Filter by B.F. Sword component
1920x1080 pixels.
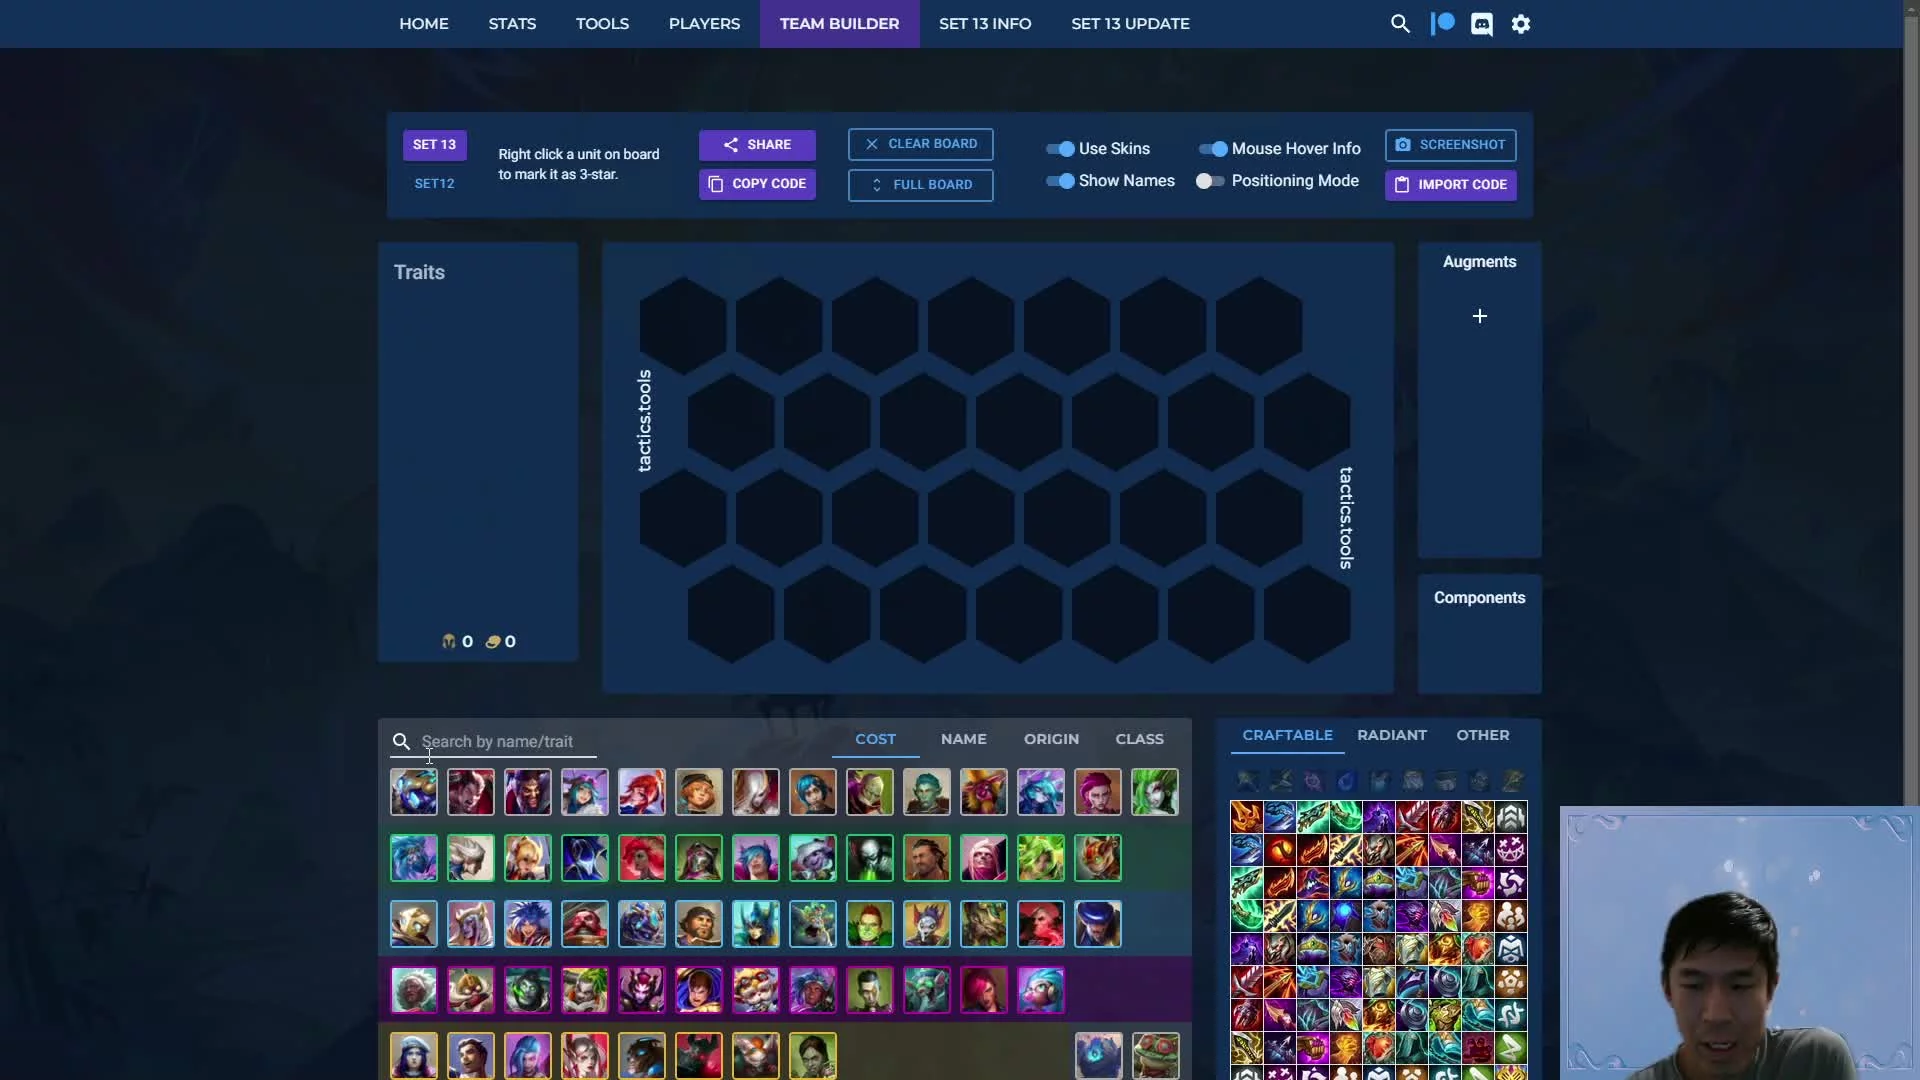[x=1247, y=780]
